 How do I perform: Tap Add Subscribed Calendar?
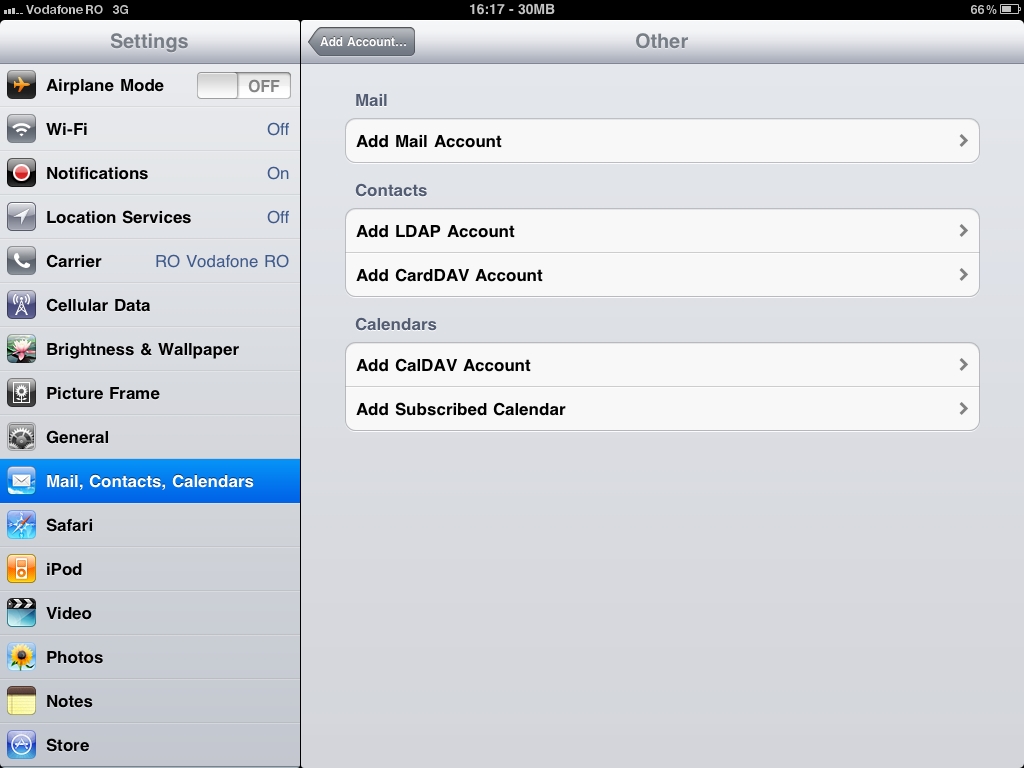coord(662,409)
